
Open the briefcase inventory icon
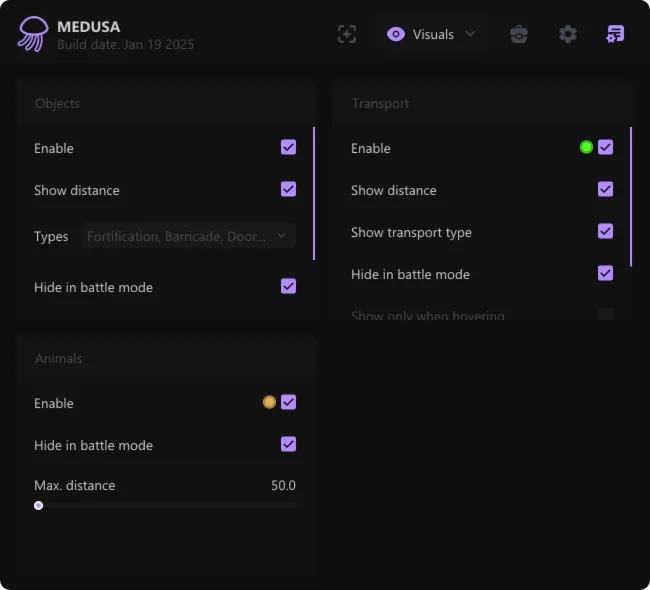point(518,34)
